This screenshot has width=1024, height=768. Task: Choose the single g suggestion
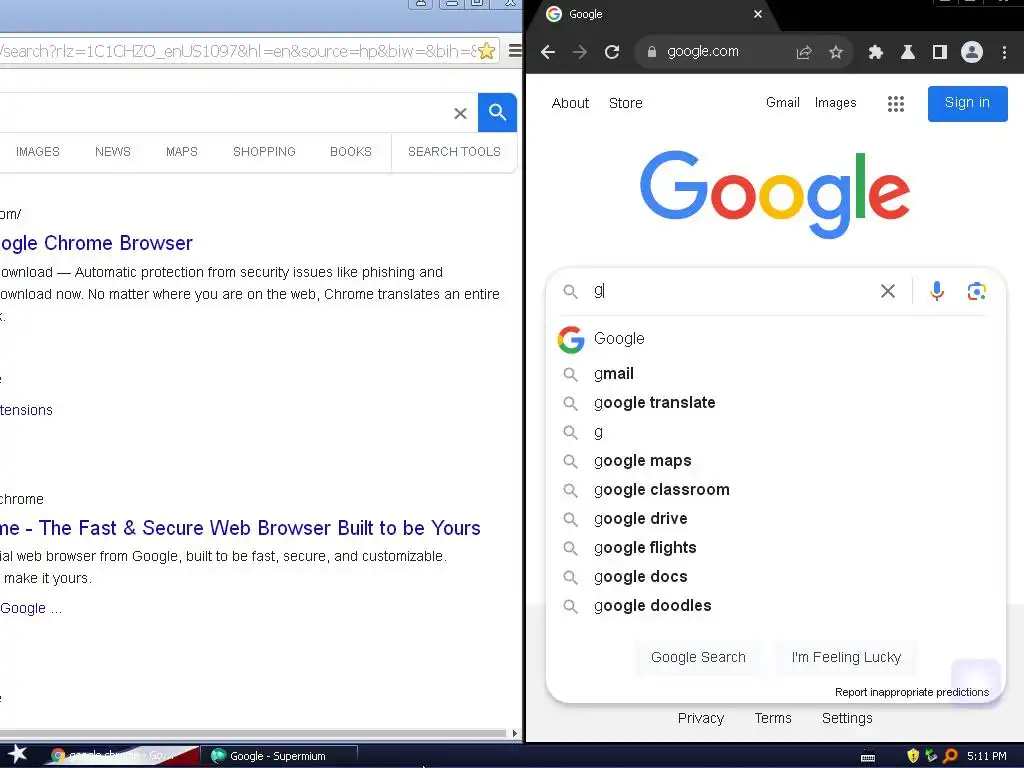click(775, 432)
